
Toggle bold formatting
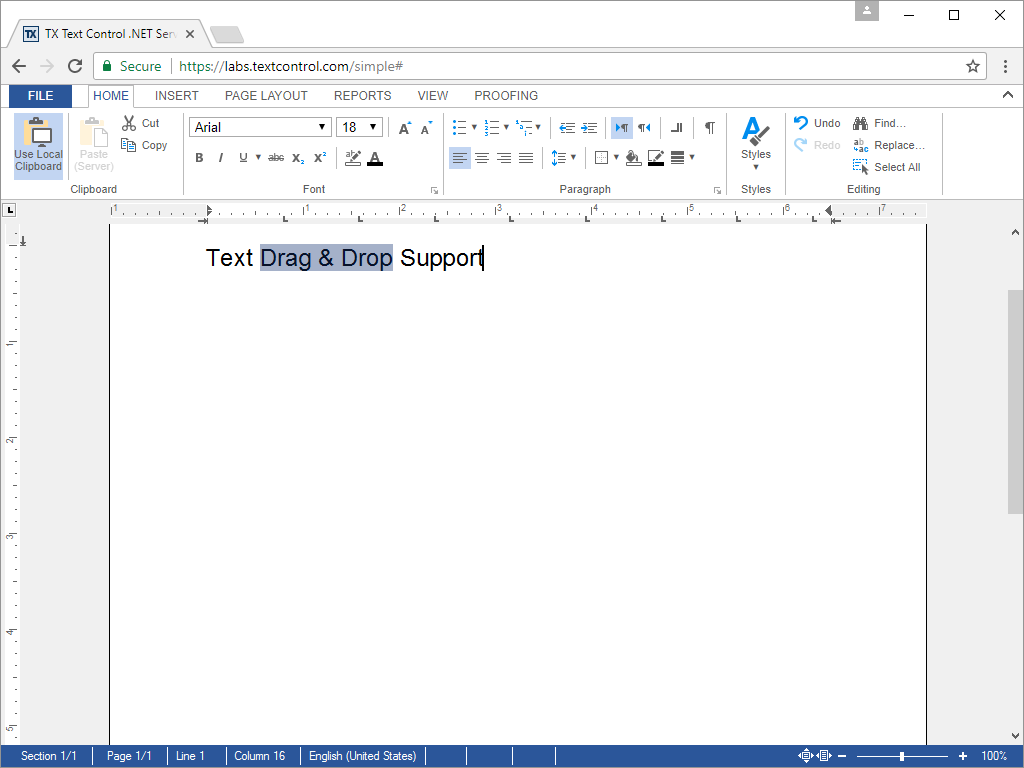tap(199, 158)
